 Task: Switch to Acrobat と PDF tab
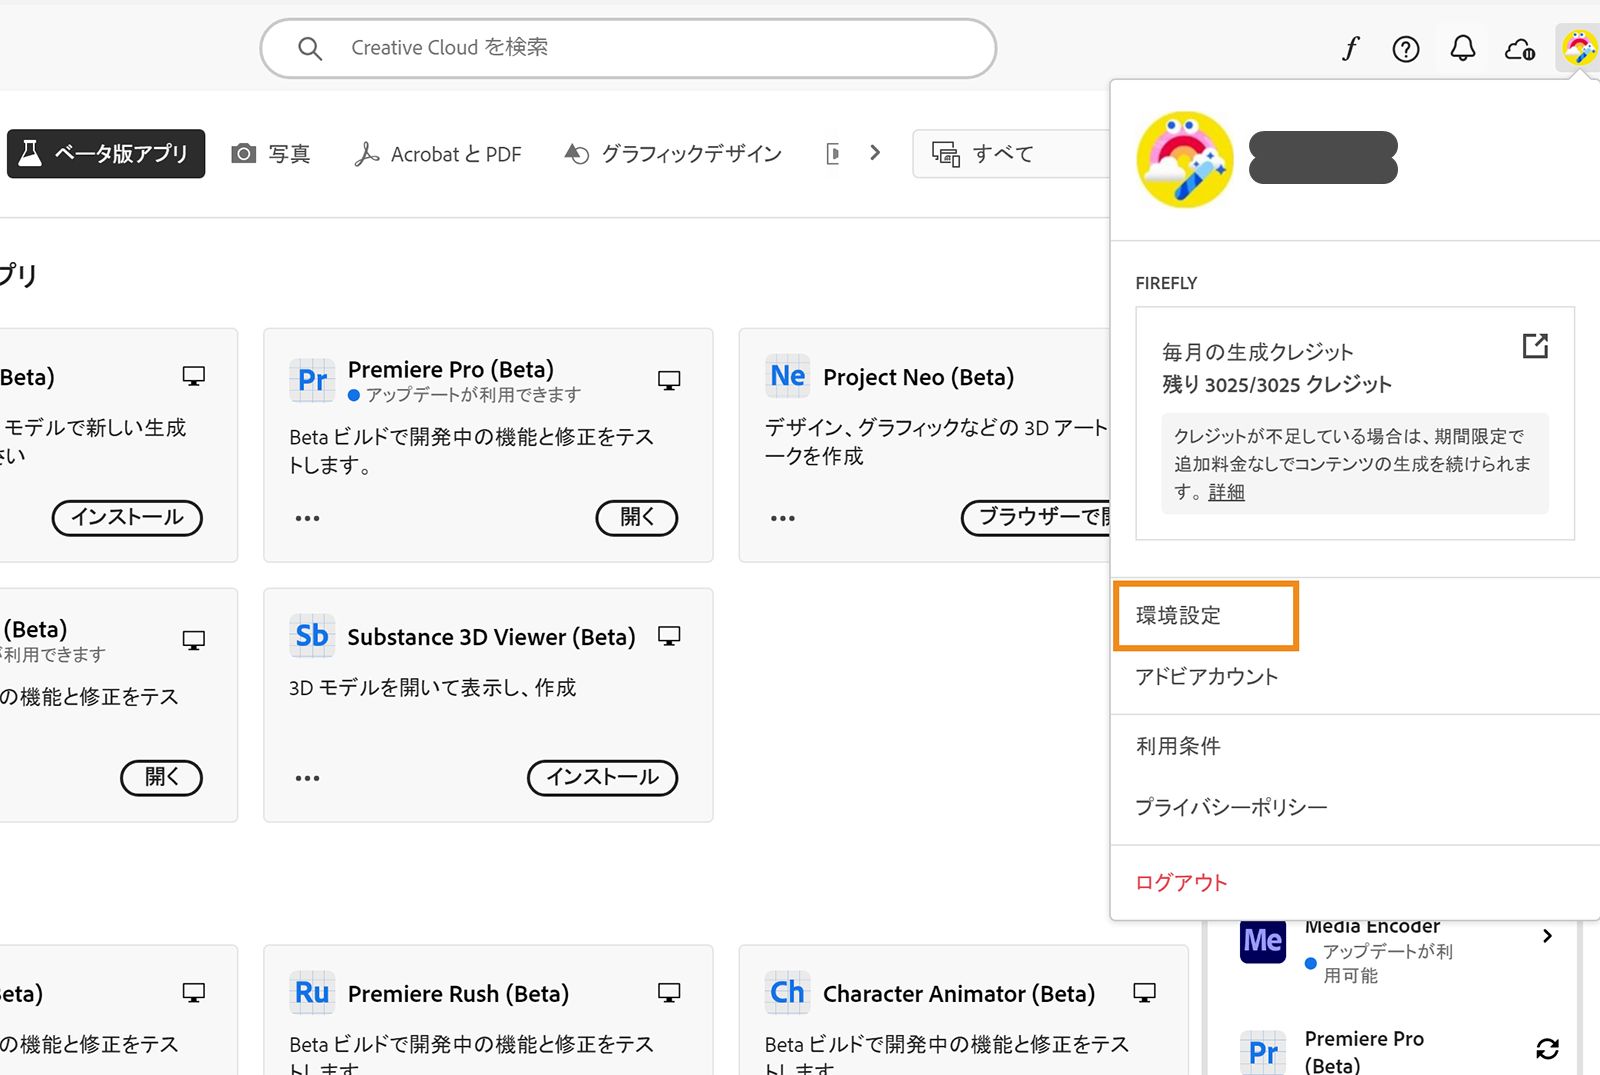point(438,154)
